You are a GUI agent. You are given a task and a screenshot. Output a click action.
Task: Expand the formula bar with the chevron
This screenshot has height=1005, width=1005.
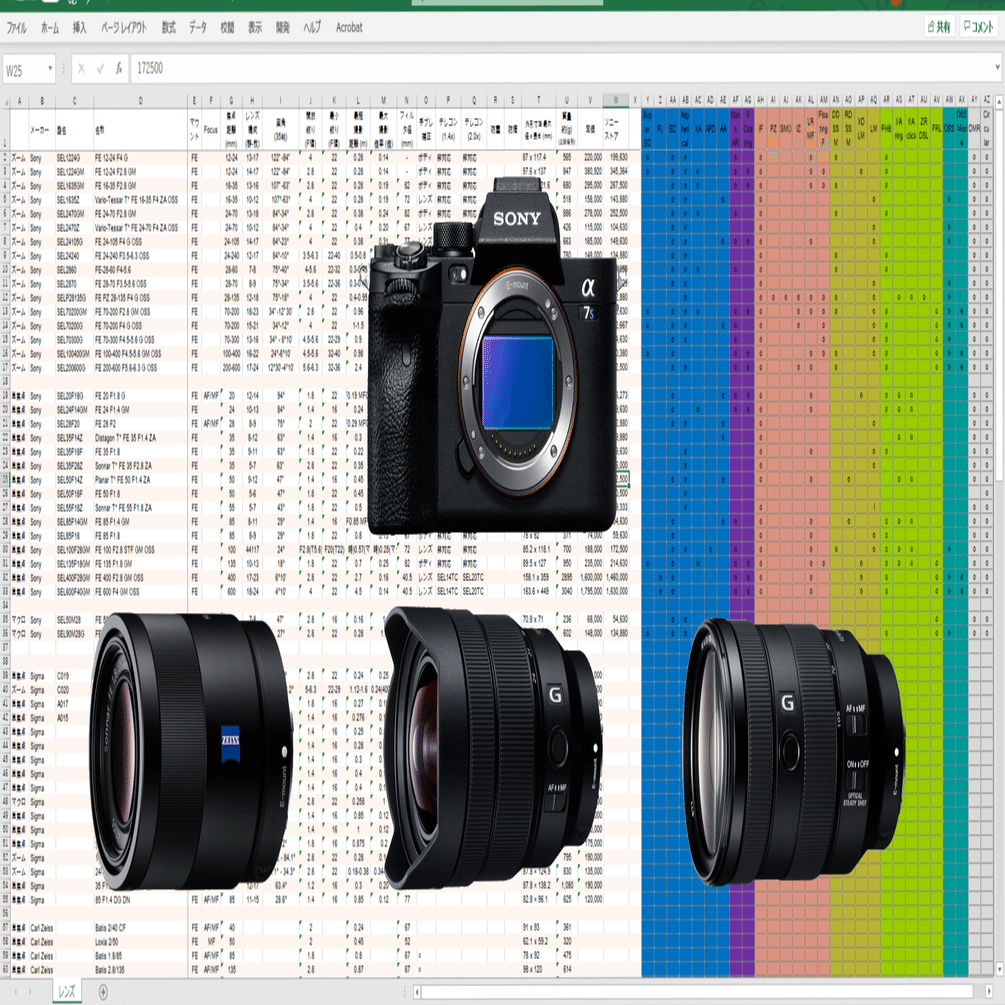pos(997,67)
